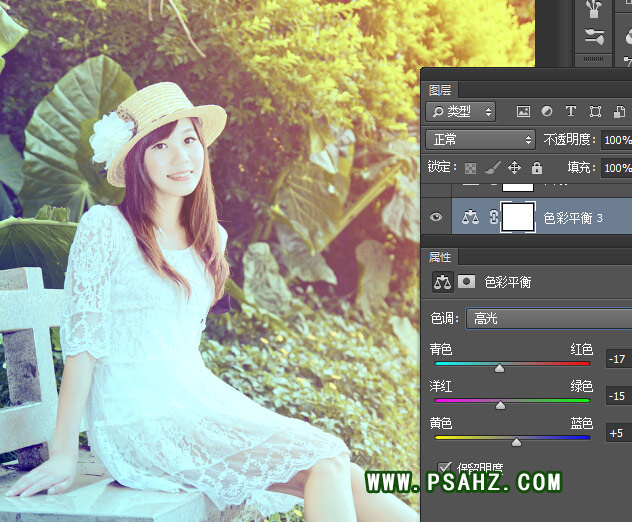Click lock all padlock icon
This screenshot has height=522, width=632.
click(x=537, y=168)
